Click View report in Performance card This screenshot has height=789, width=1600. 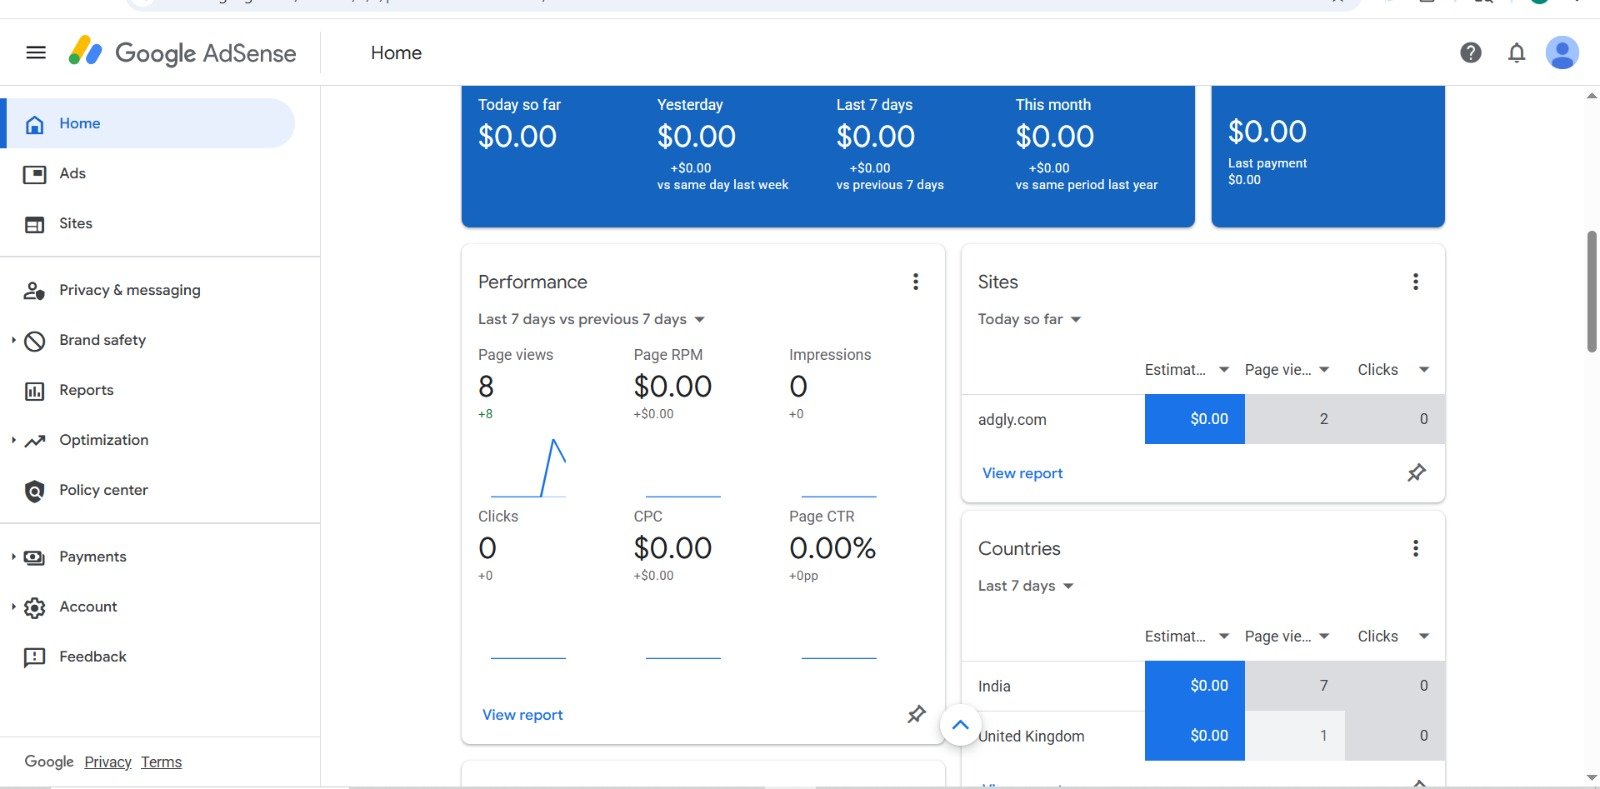tap(522, 715)
